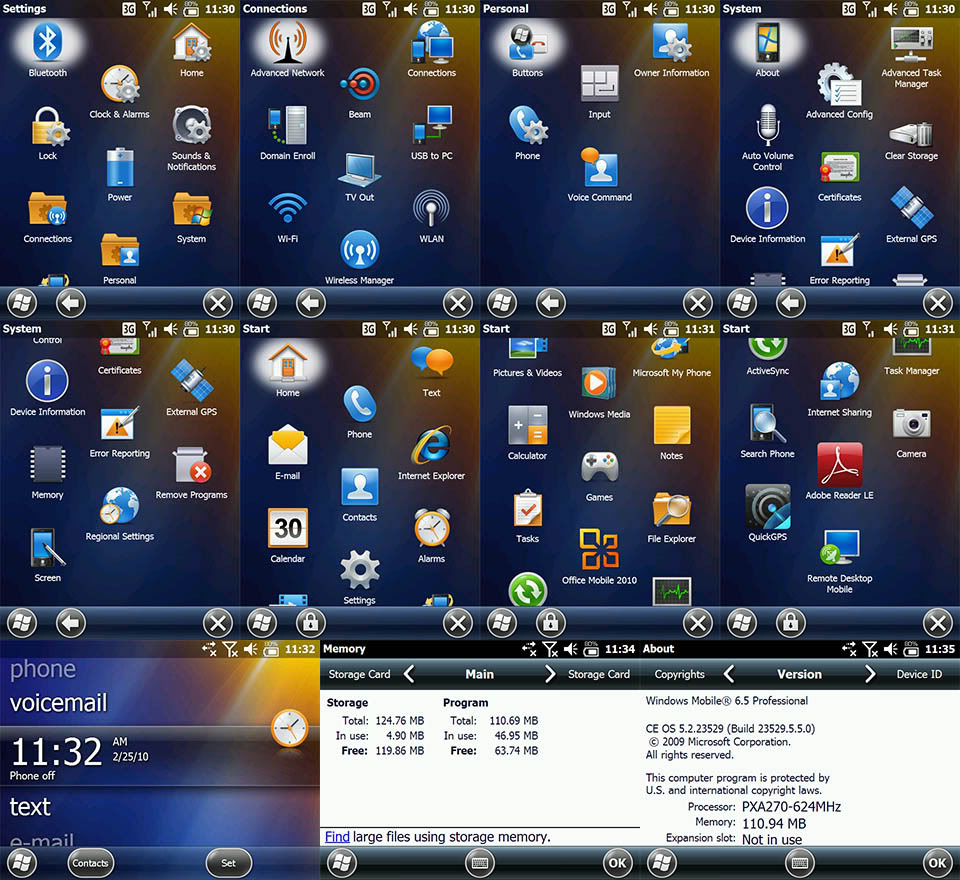This screenshot has height=880, width=960.
Task: Open the Games icon
Action: (x=599, y=468)
